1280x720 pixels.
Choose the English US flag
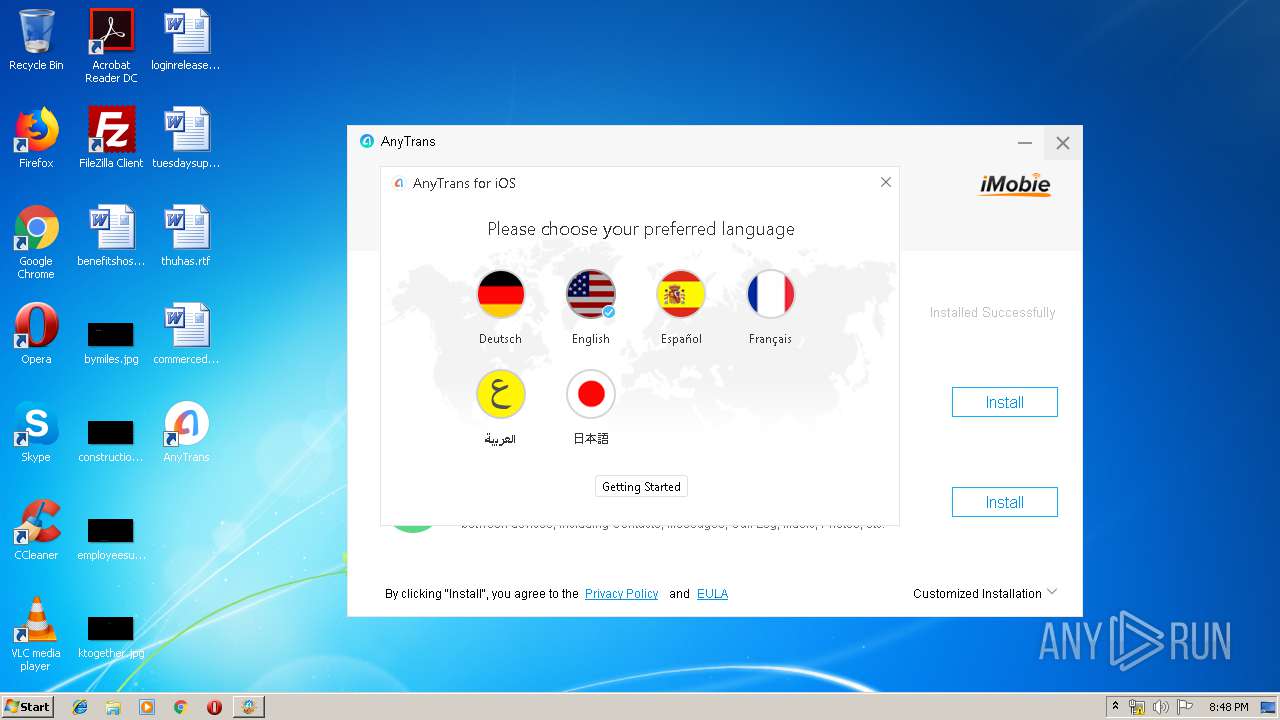pos(591,294)
